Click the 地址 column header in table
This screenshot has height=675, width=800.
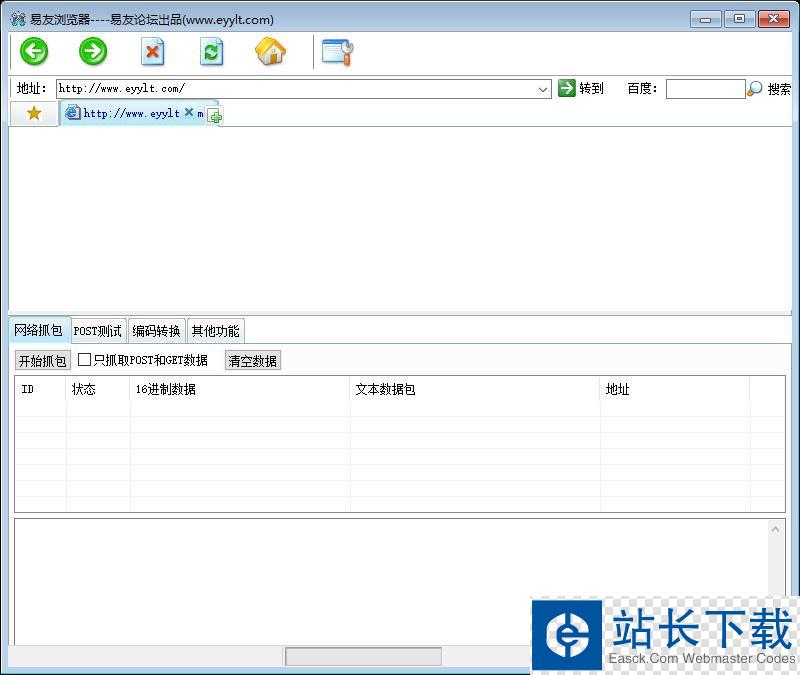coord(675,389)
